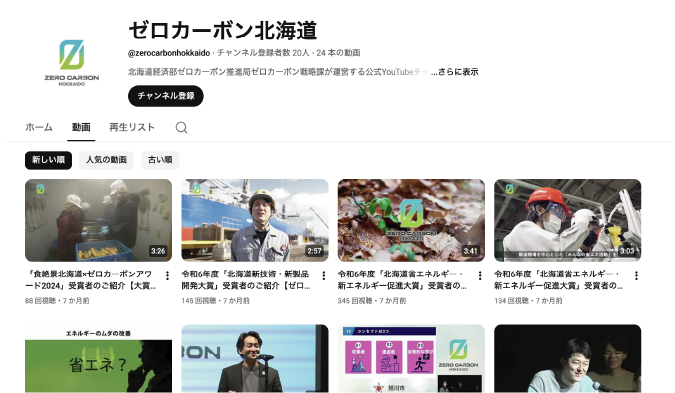The image size is (675, 393).
Task: Click the channel description text line
Action: click(x=279, y=72)
